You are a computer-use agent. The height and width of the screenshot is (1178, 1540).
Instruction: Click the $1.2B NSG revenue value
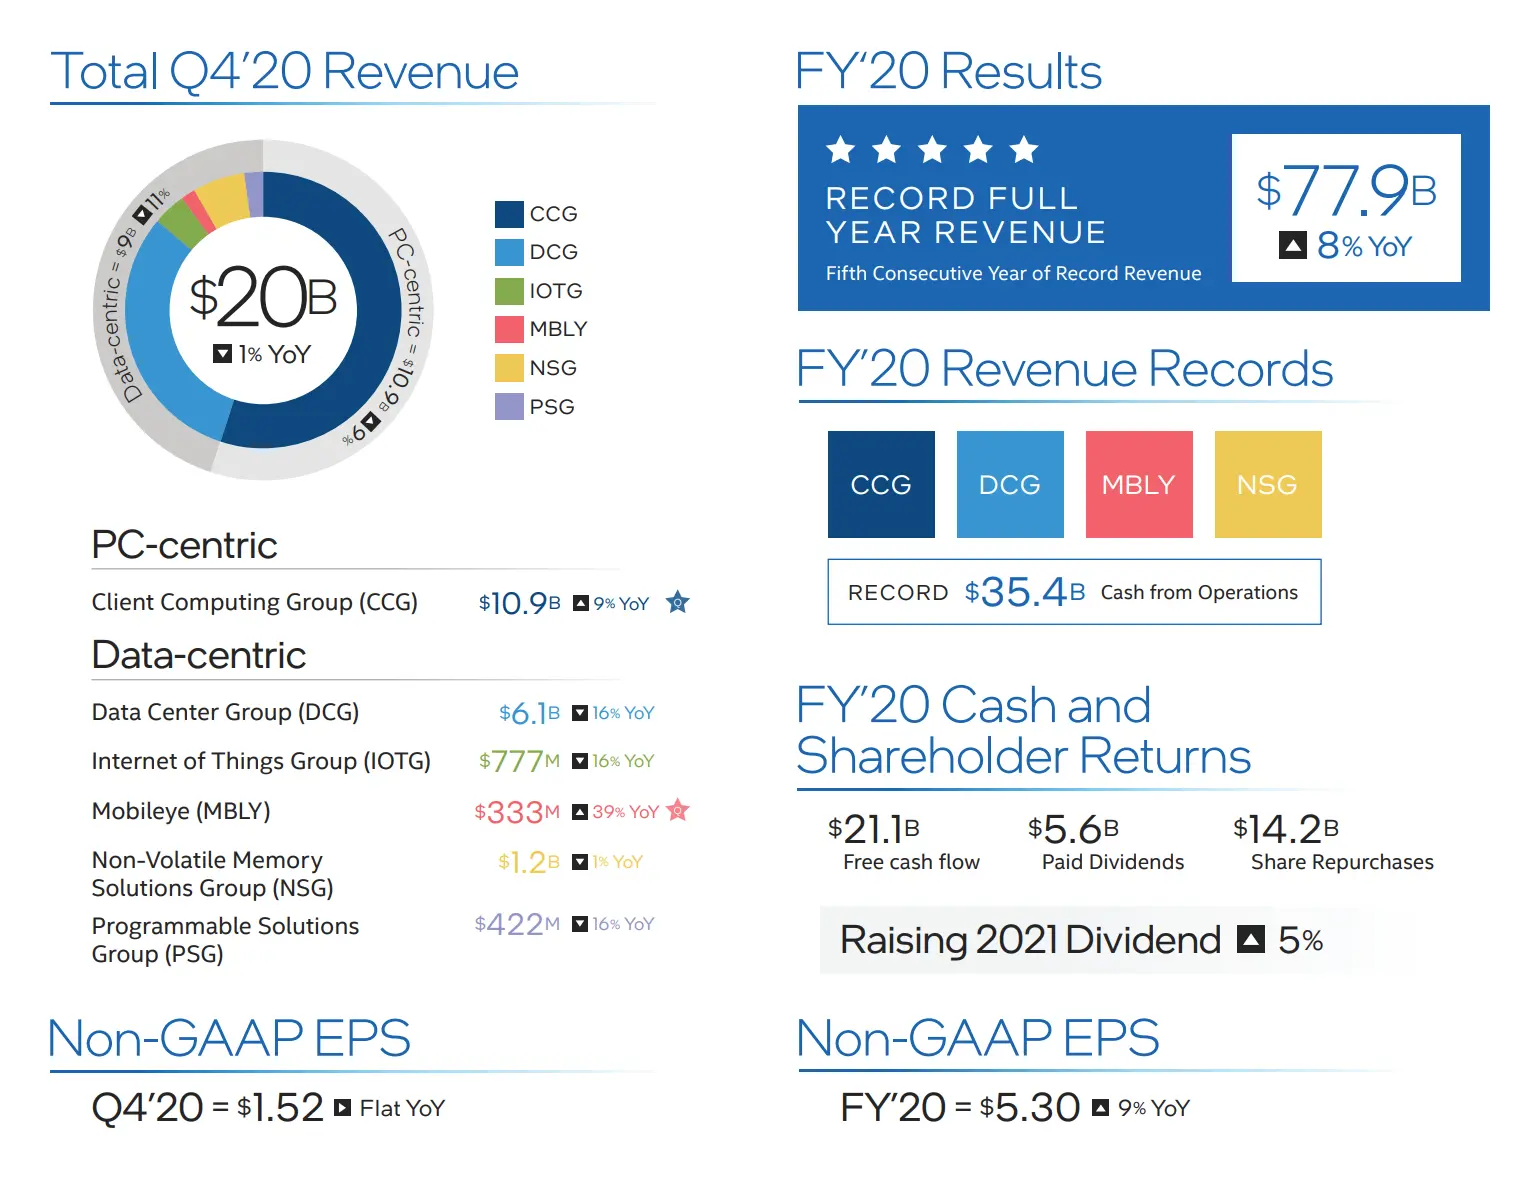point(529,862)
